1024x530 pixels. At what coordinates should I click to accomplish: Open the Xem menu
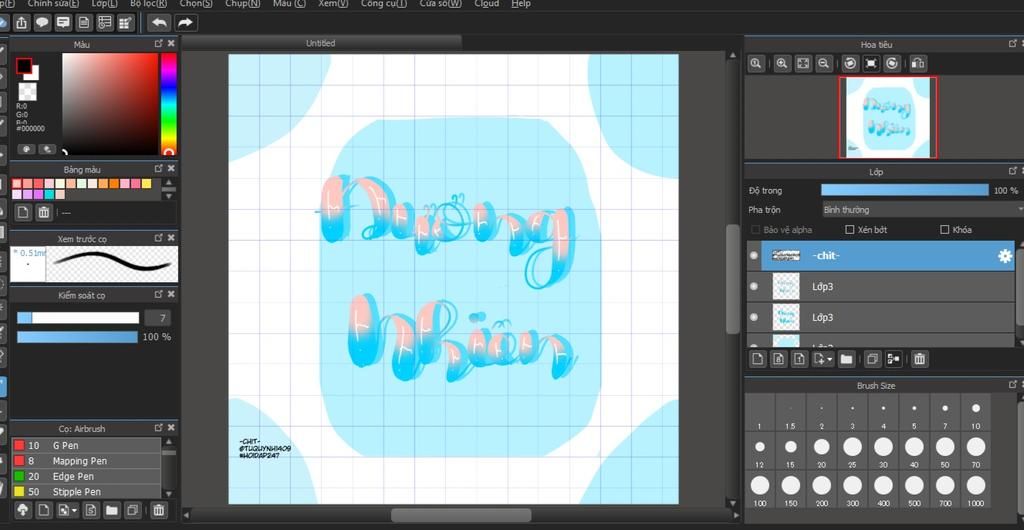(x=333, y=4)
